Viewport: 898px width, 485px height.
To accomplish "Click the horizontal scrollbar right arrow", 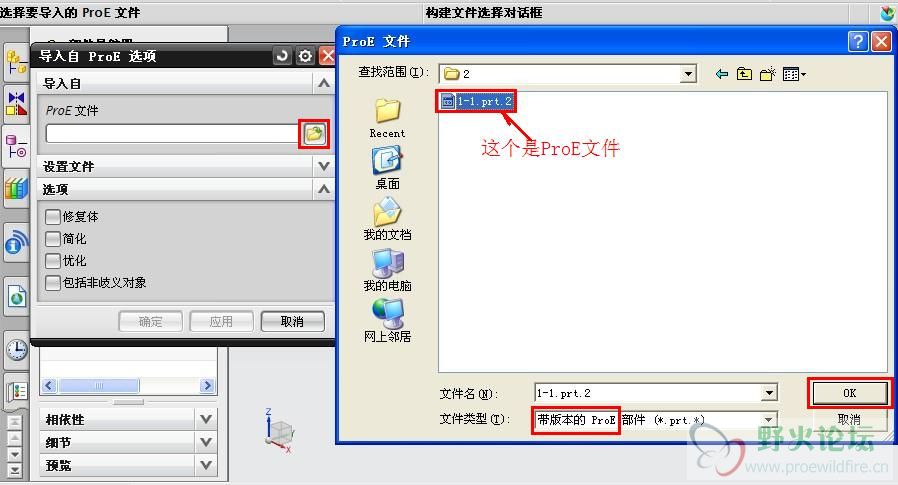I will coord(207,386).
